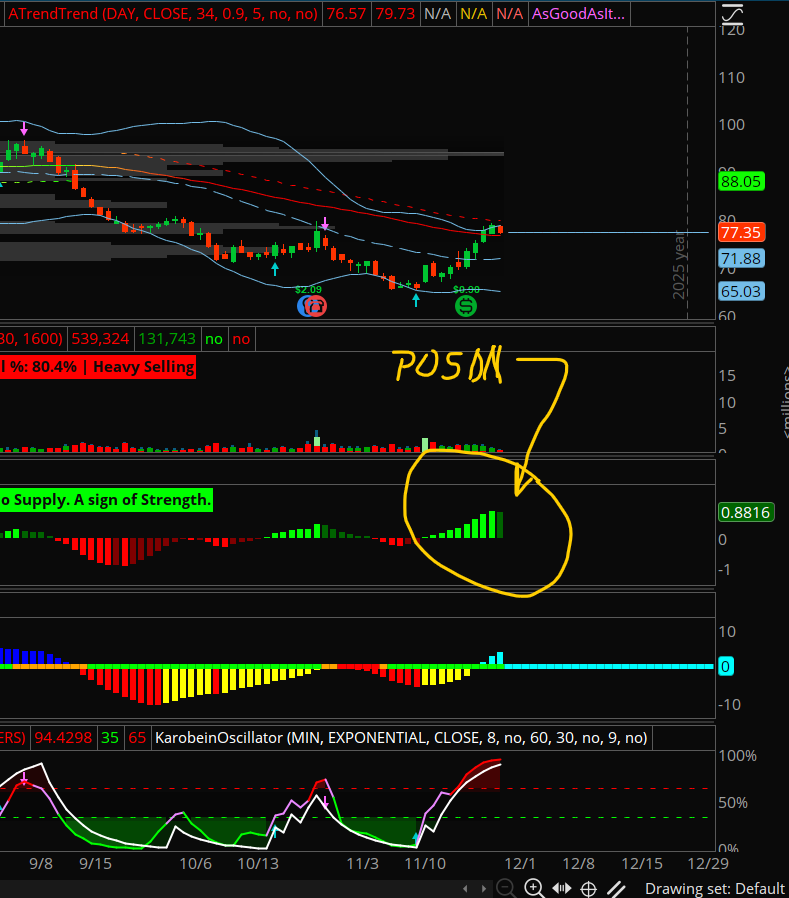The image size is (789, 898).
Task: Open the Drawing set: Default selector
Action: click(x=714, y=888)
